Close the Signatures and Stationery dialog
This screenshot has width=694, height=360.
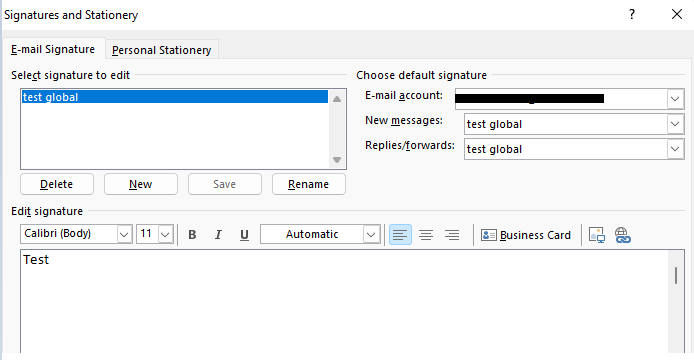[x=677, y=15]
